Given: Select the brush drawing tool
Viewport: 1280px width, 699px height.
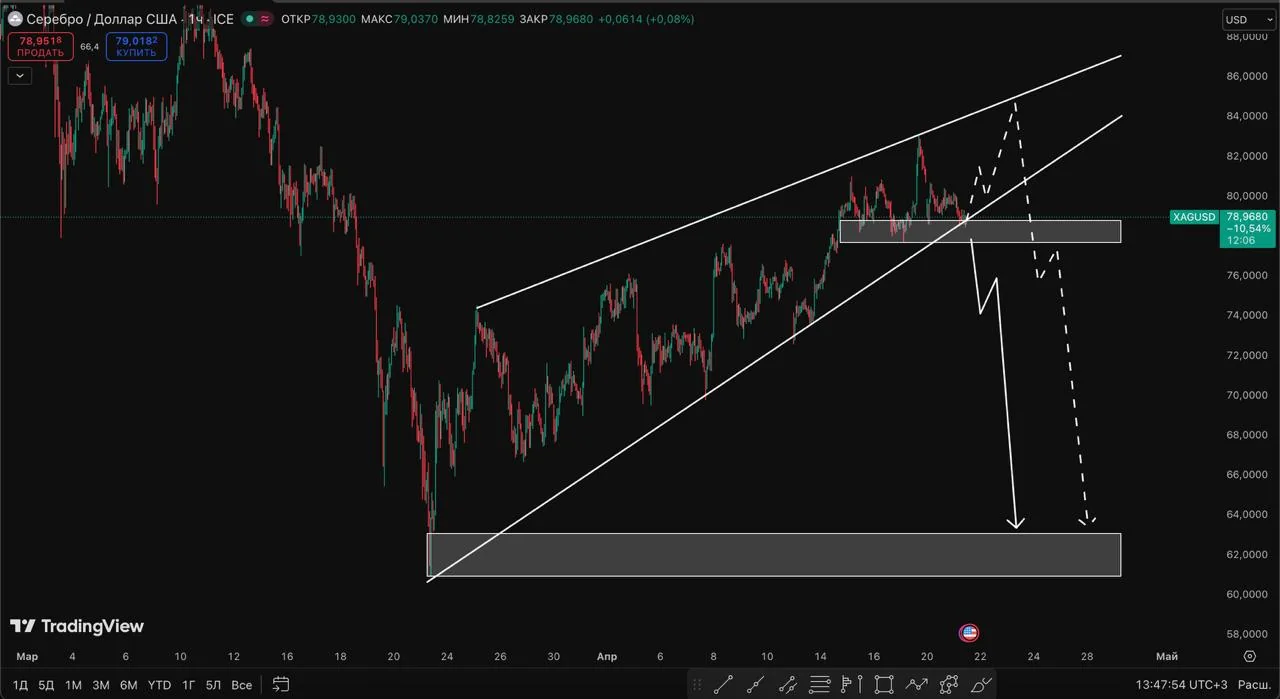Looking at the screenshot, I should tap(980, 685).
